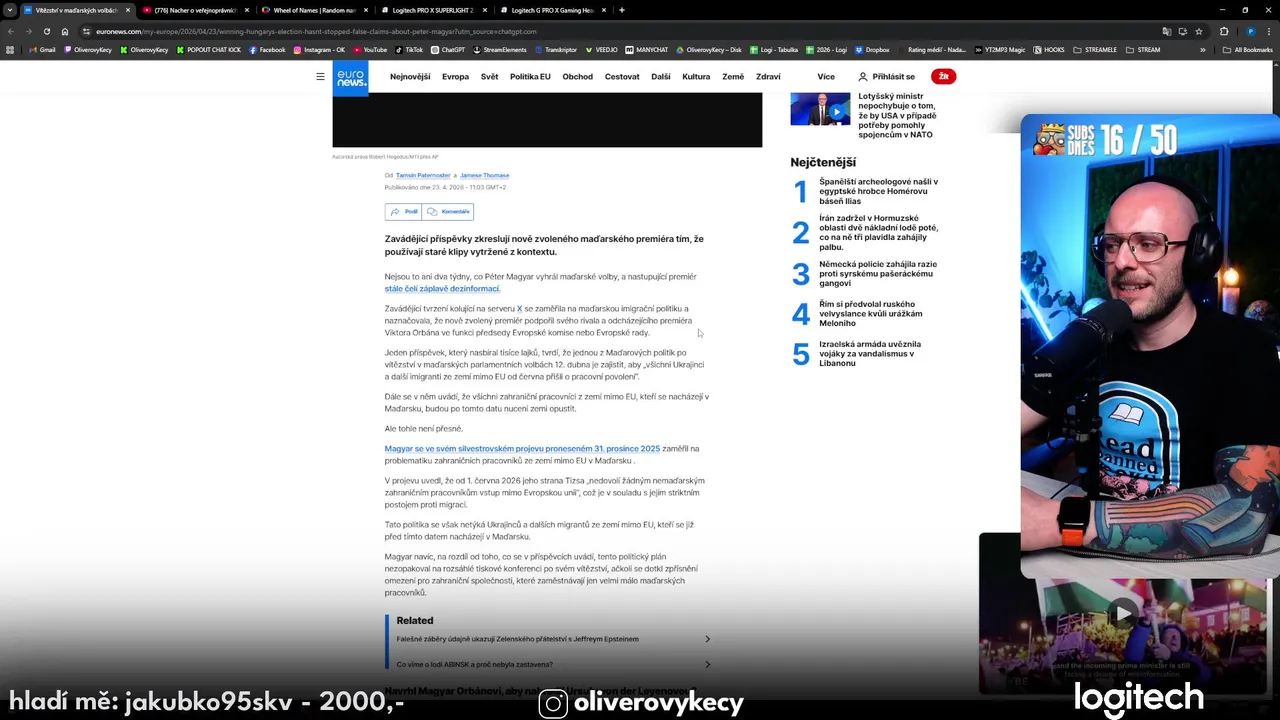Screen dimensions: 1280x720
Task: Open the Transkriptor bookmark
Action: coord(555,49)
